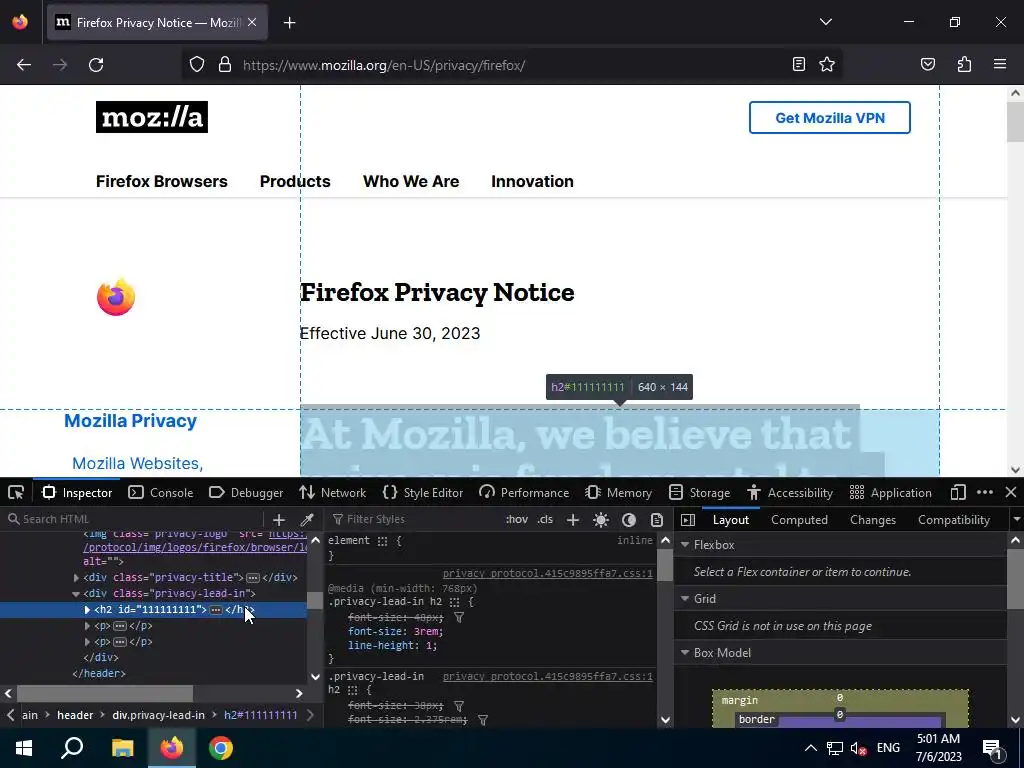1024x768 pixels.
Task: Select the Compatibility sidebar tab
Action: (x=953, y=519)
